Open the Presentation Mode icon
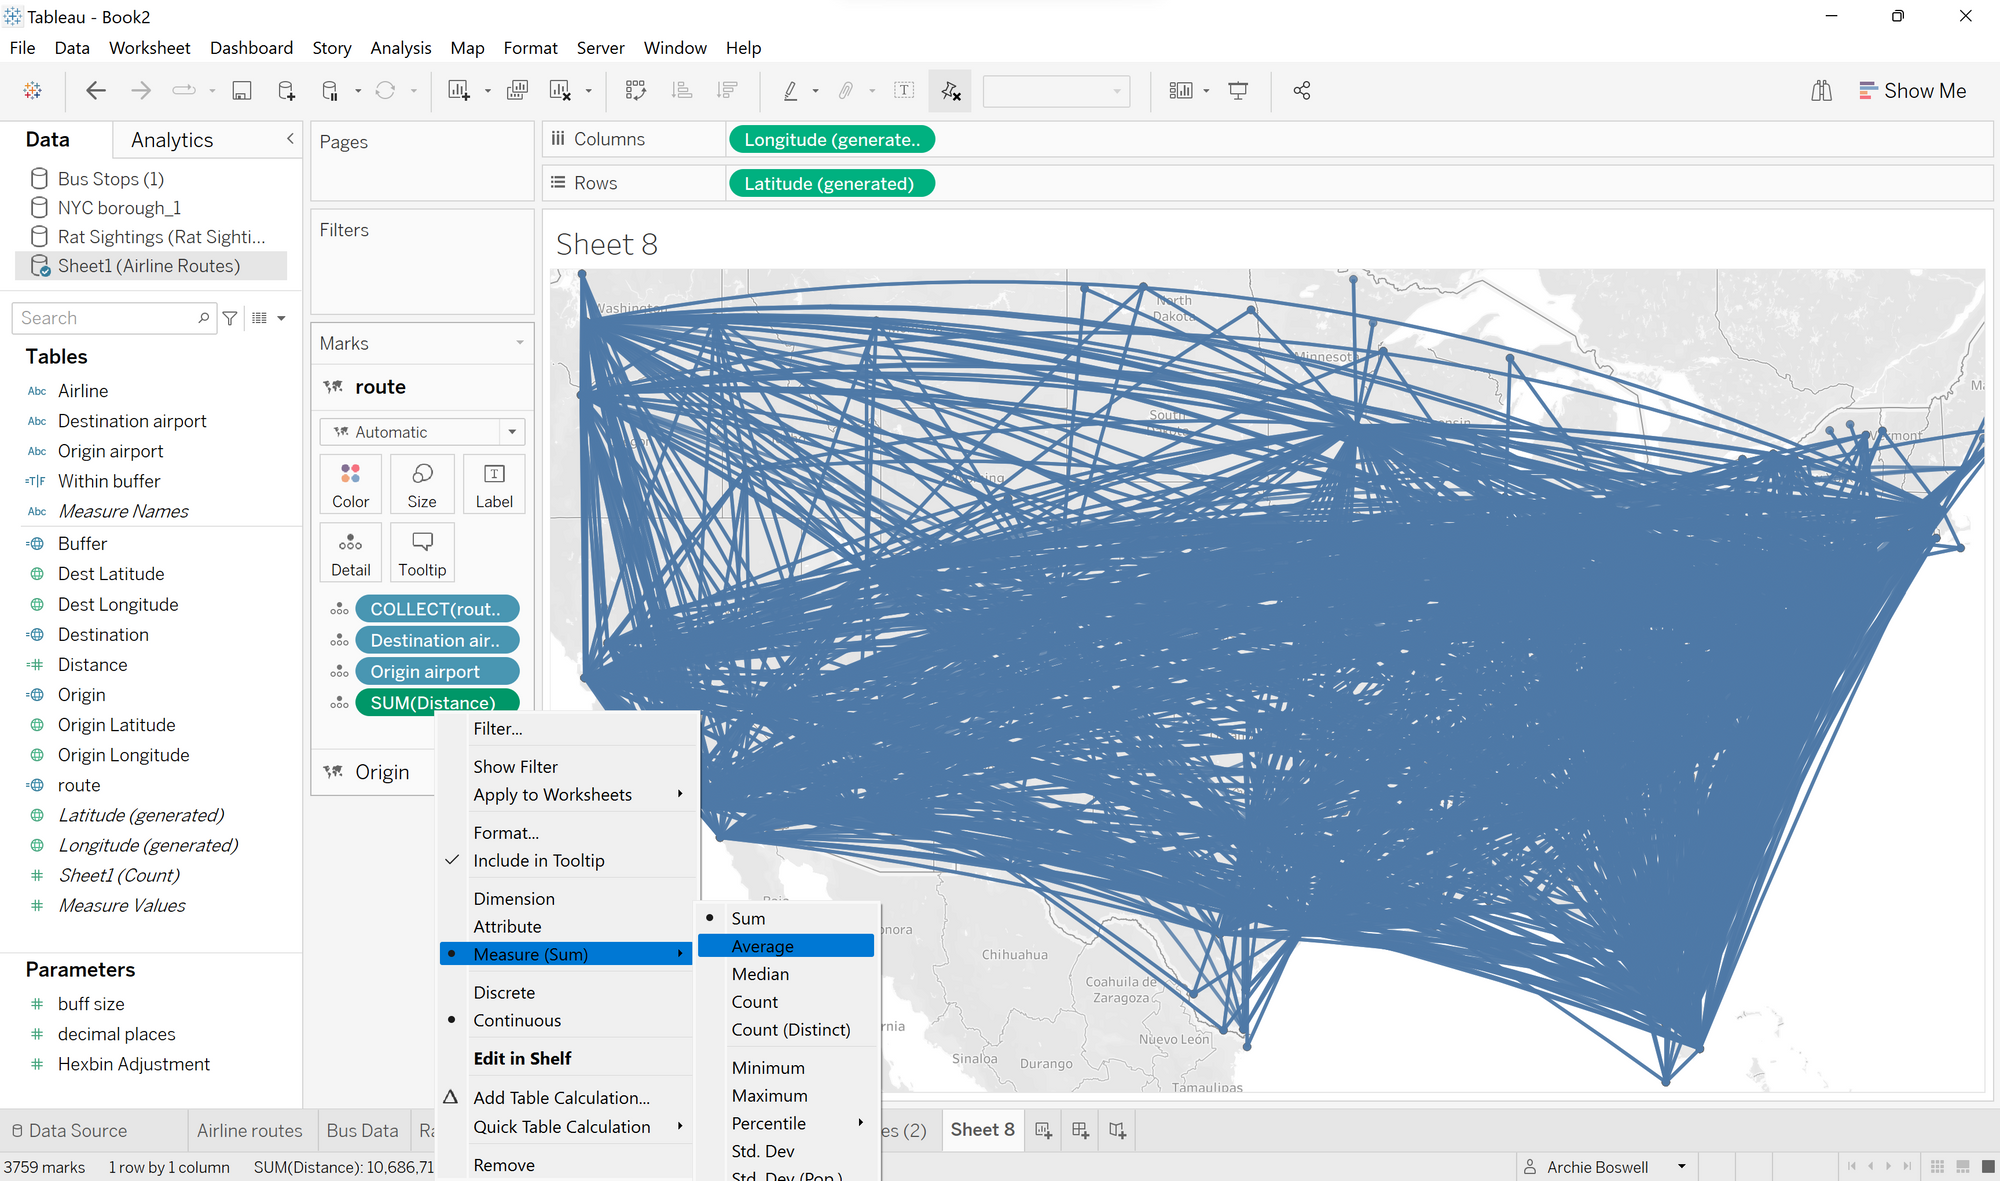Screen dimensions: 2000x1181 (1238, 91)
